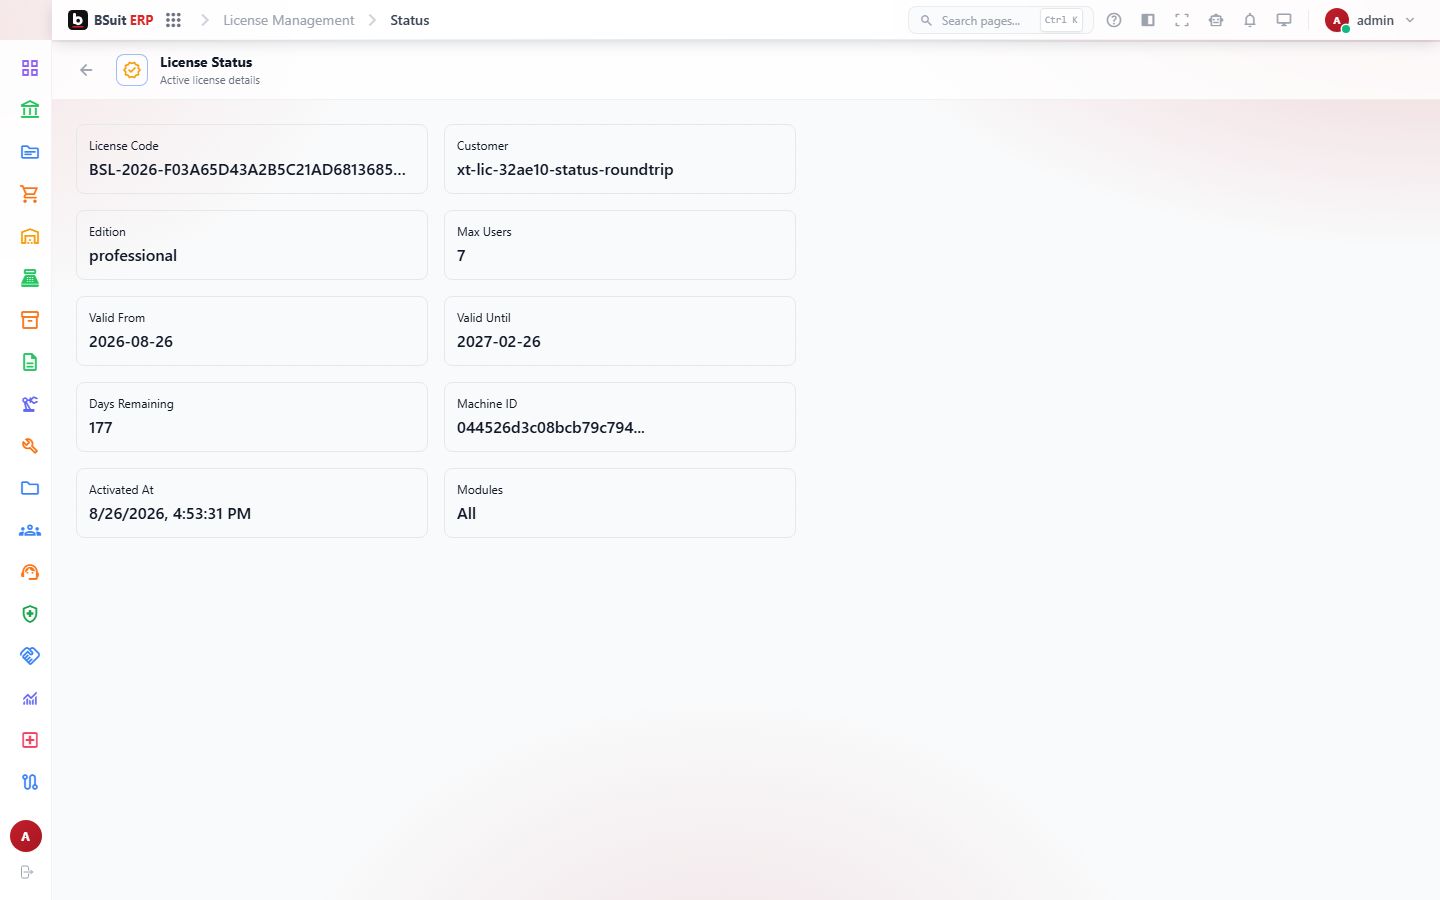Click the Valid Until date 2027-02-26
Image resolution: width=1440 pixels, height=900 pixels.
499,342
